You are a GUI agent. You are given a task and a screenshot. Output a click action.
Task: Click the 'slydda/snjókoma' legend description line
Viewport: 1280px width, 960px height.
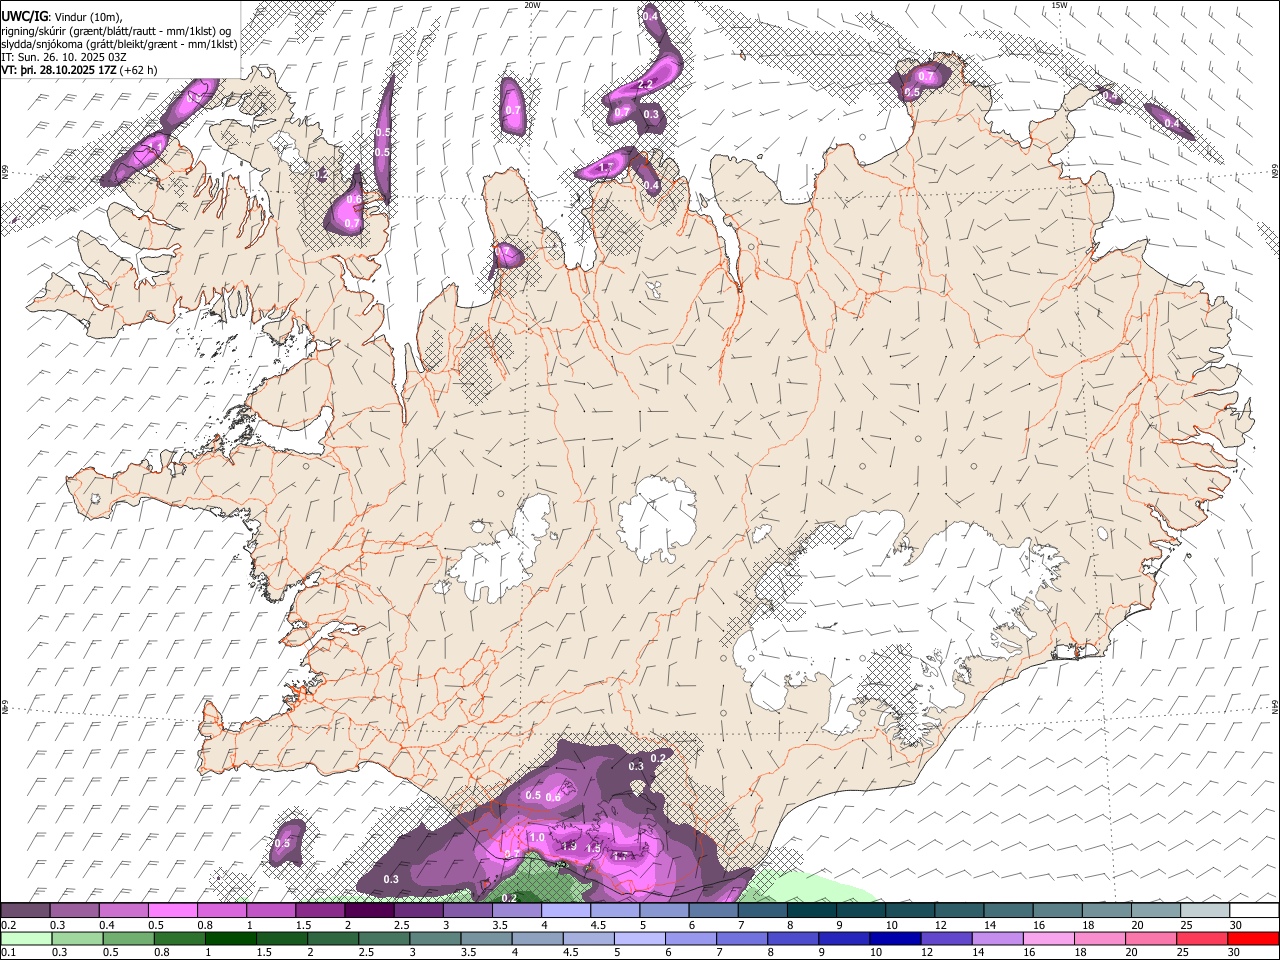(119, 45)
